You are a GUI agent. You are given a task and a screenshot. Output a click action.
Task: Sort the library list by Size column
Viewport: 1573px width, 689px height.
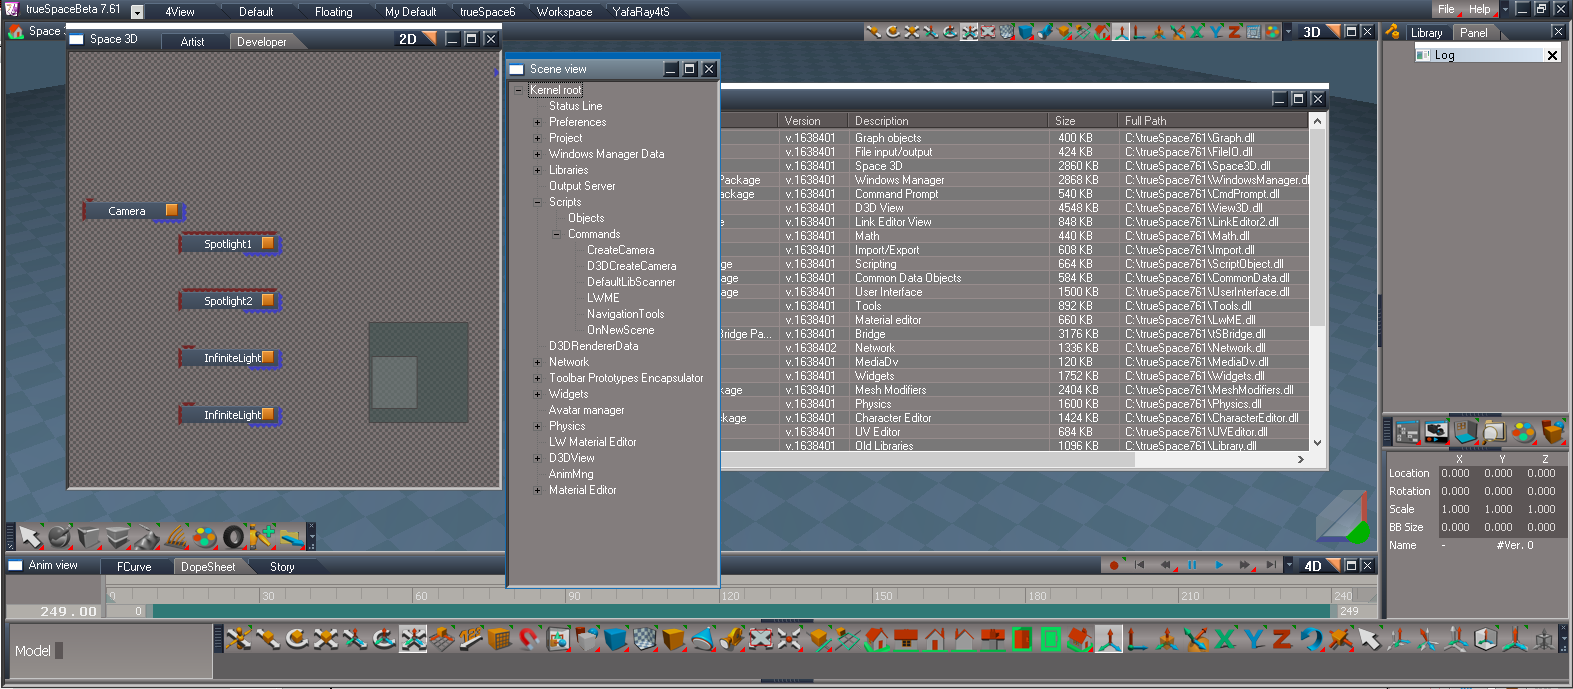pyautogui.click(x=1083, y=120)
